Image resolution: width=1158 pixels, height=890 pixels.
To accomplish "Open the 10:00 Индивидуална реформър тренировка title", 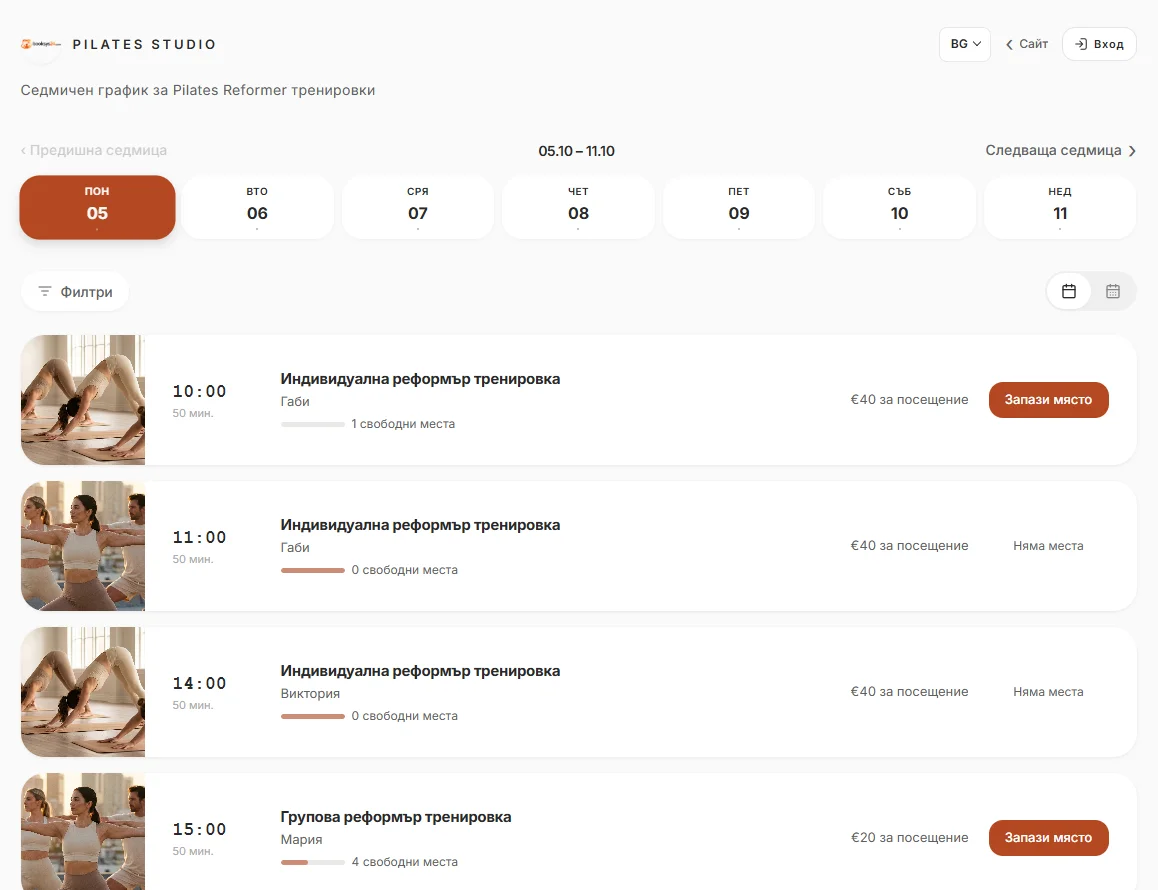I will pyautogui.click(x=420, y=379).
